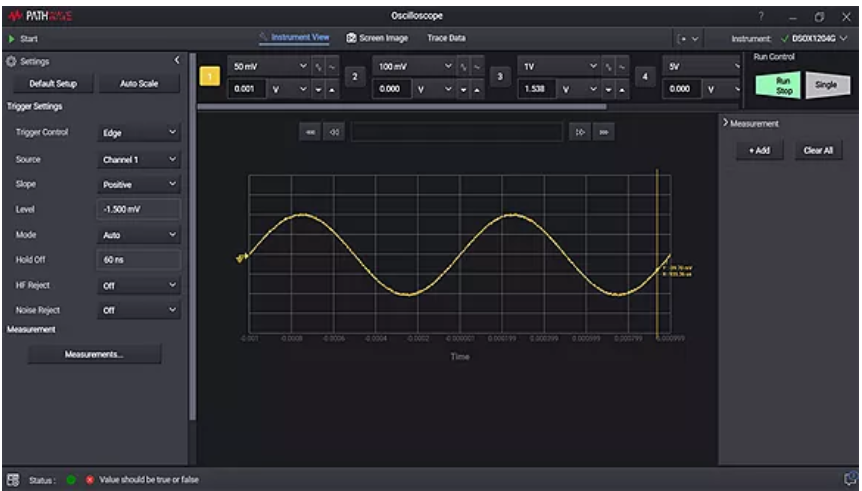Switch to the Screen Image tab
The height and width of the screenshot is (491, 862).
376,38
